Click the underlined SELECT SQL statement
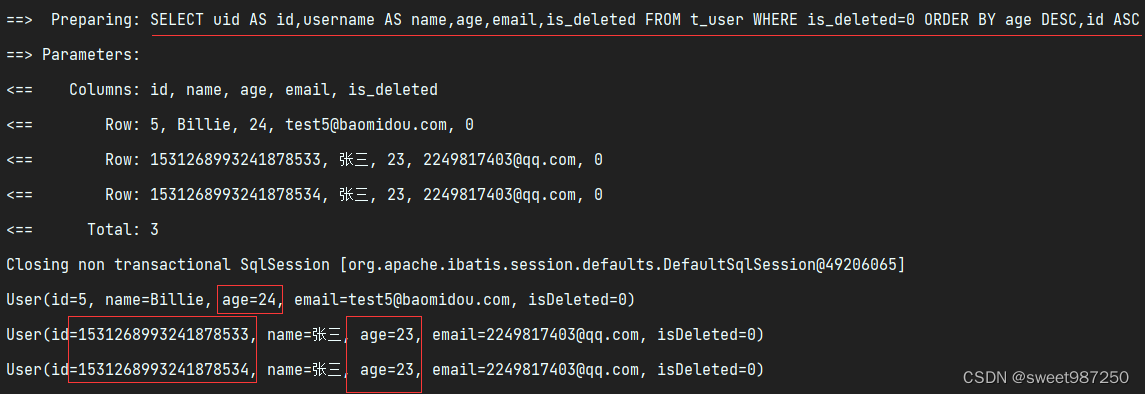 [x=644, y=20]
